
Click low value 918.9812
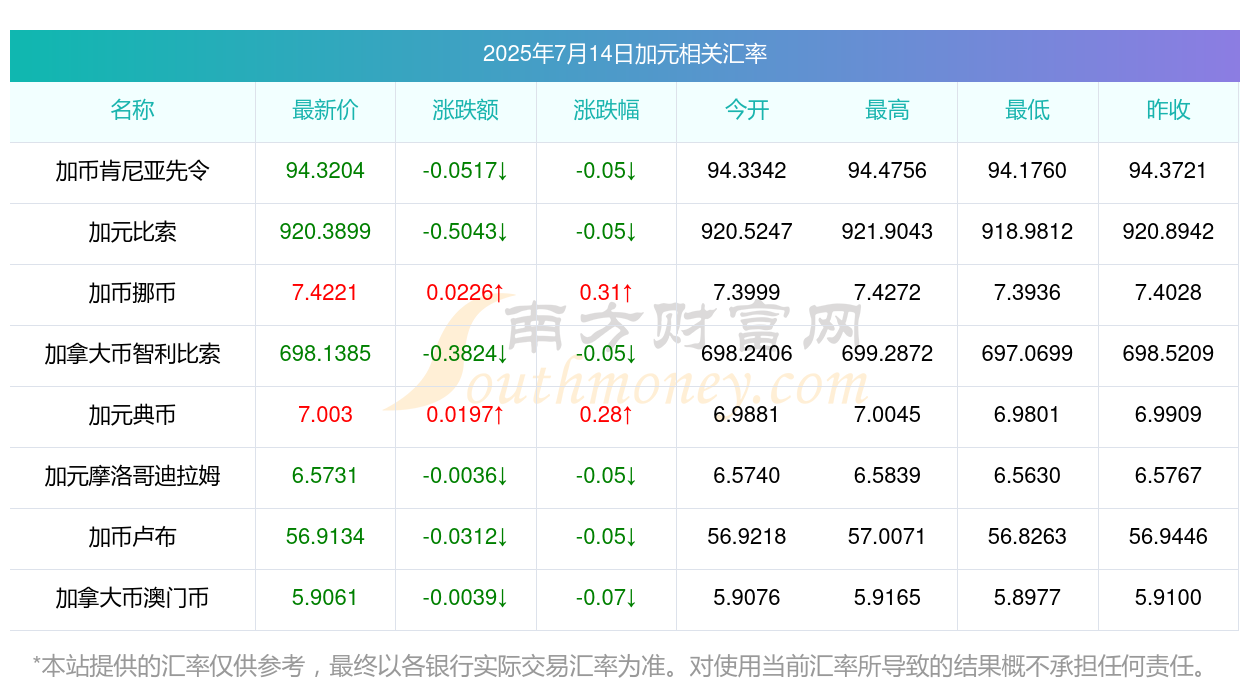(x=1028, y=232)
